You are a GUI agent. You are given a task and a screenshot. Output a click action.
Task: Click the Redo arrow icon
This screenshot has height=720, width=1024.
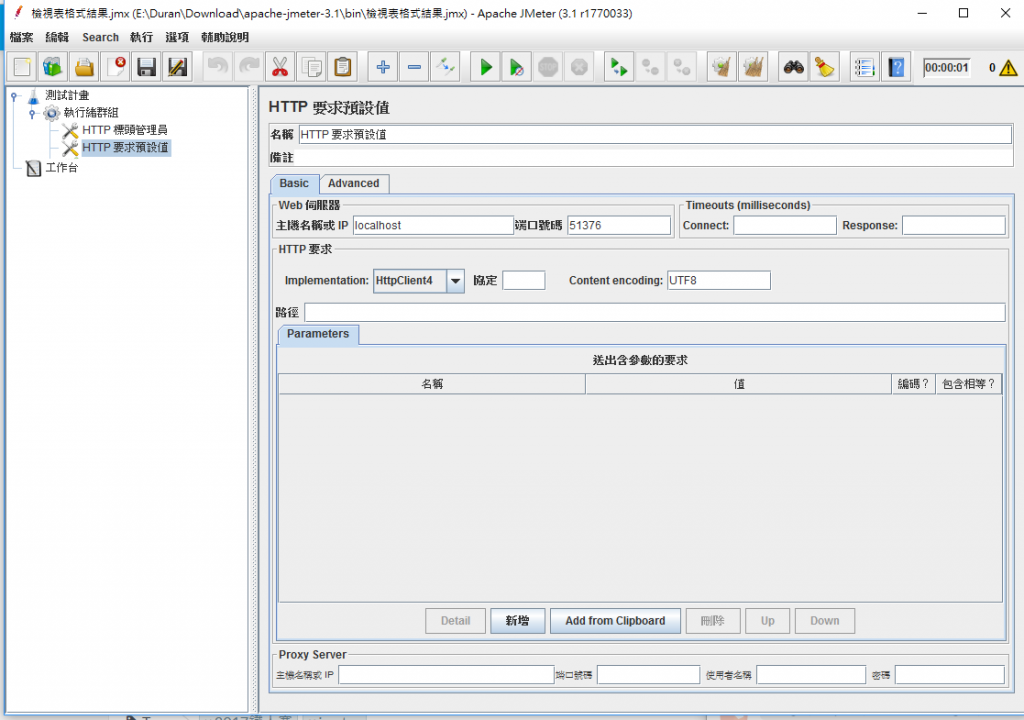tap(249, 67)
